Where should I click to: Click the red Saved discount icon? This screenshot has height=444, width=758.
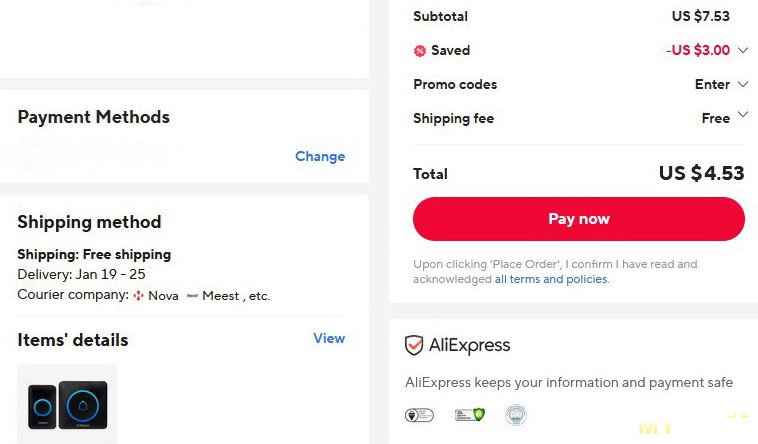tap(420, 51)
